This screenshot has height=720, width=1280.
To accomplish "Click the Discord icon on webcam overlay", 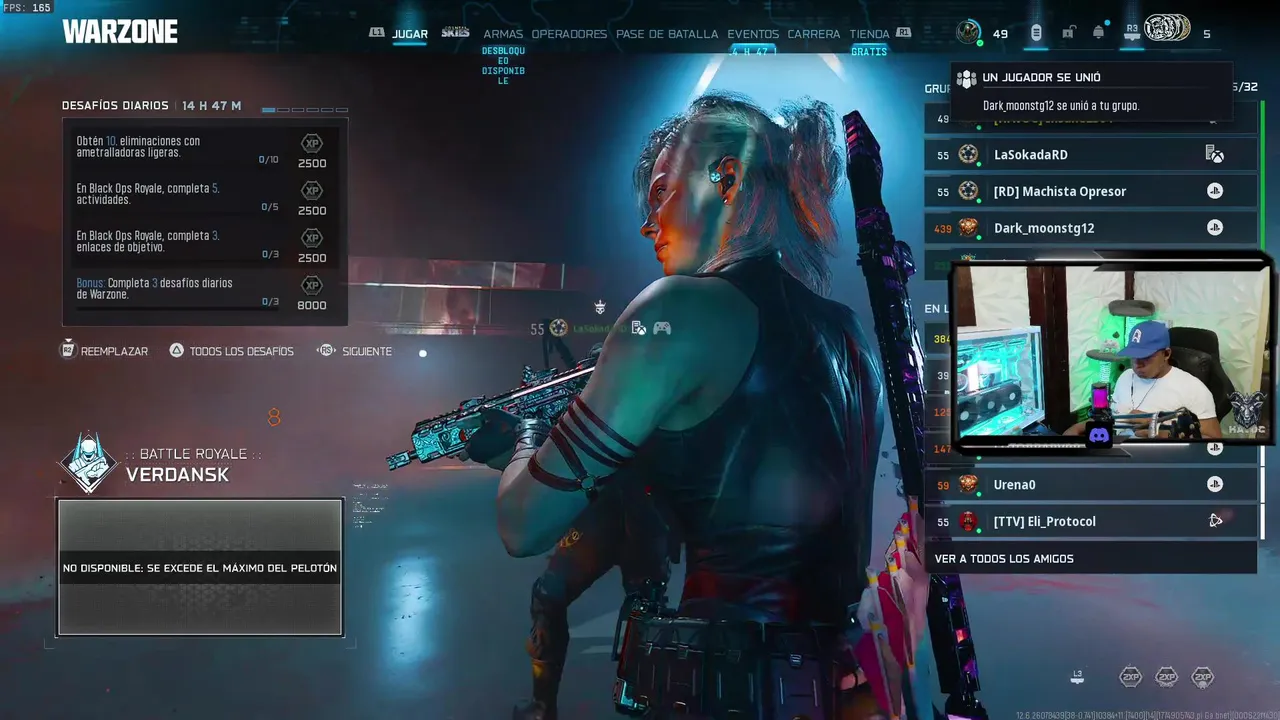I will tap(1101, 435).
